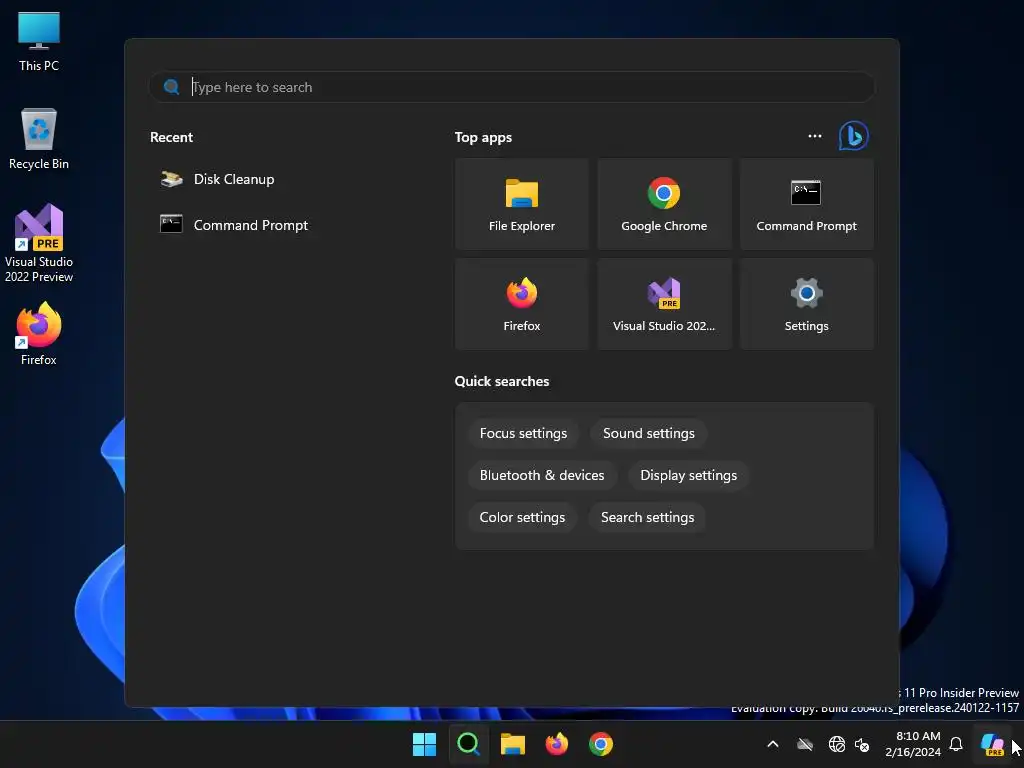Open the clock and date flyout
Viewport: 1024px width, 768px height.
click(912, 744)
